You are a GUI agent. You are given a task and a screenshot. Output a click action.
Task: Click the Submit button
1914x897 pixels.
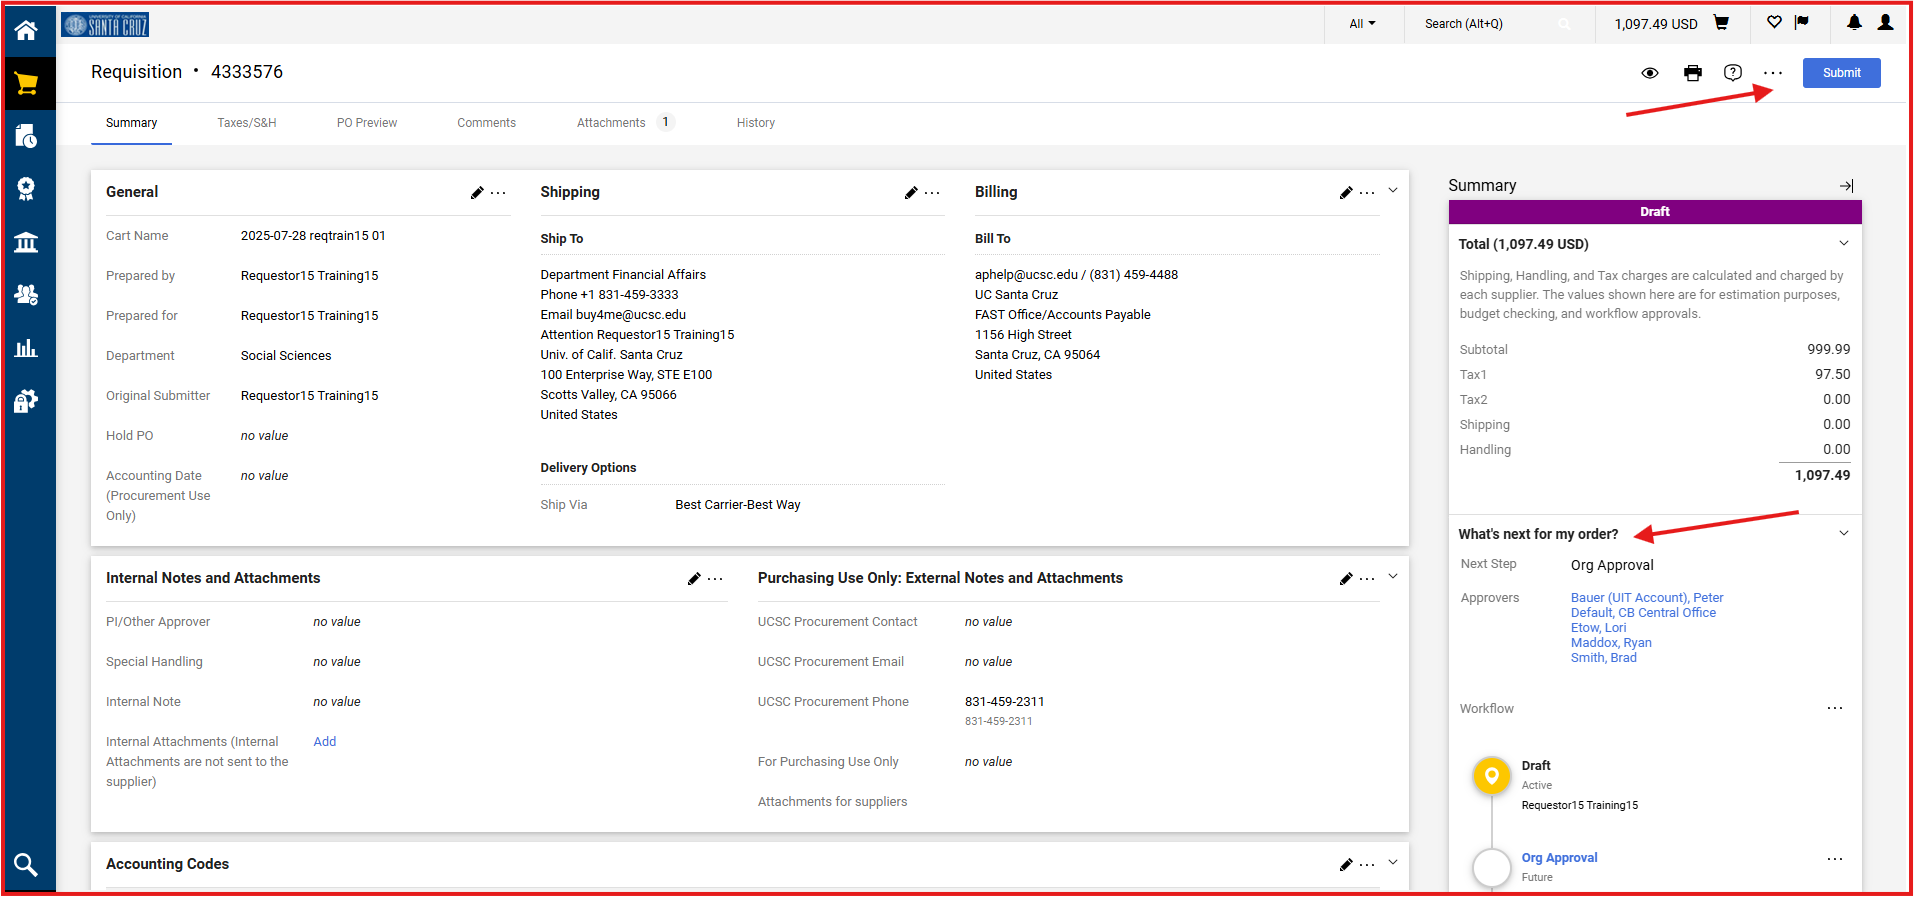[x=1841, y=73]
